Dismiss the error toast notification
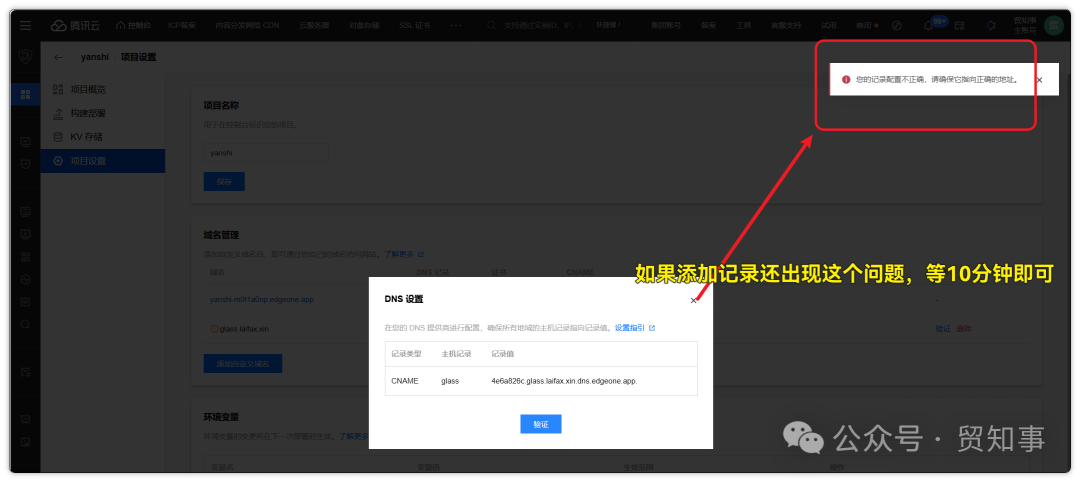This screenshot has height=482, width=1080. point(1039,80)
